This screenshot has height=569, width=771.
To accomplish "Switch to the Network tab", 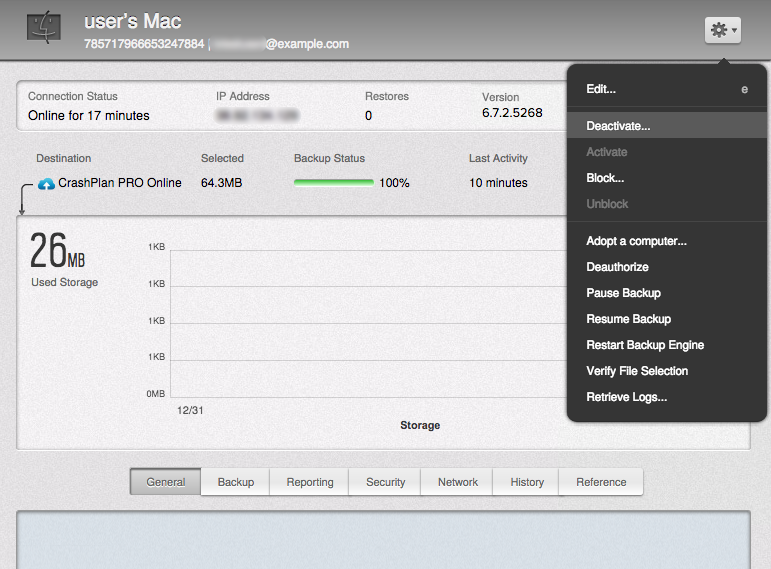I will tap(458, 482).
